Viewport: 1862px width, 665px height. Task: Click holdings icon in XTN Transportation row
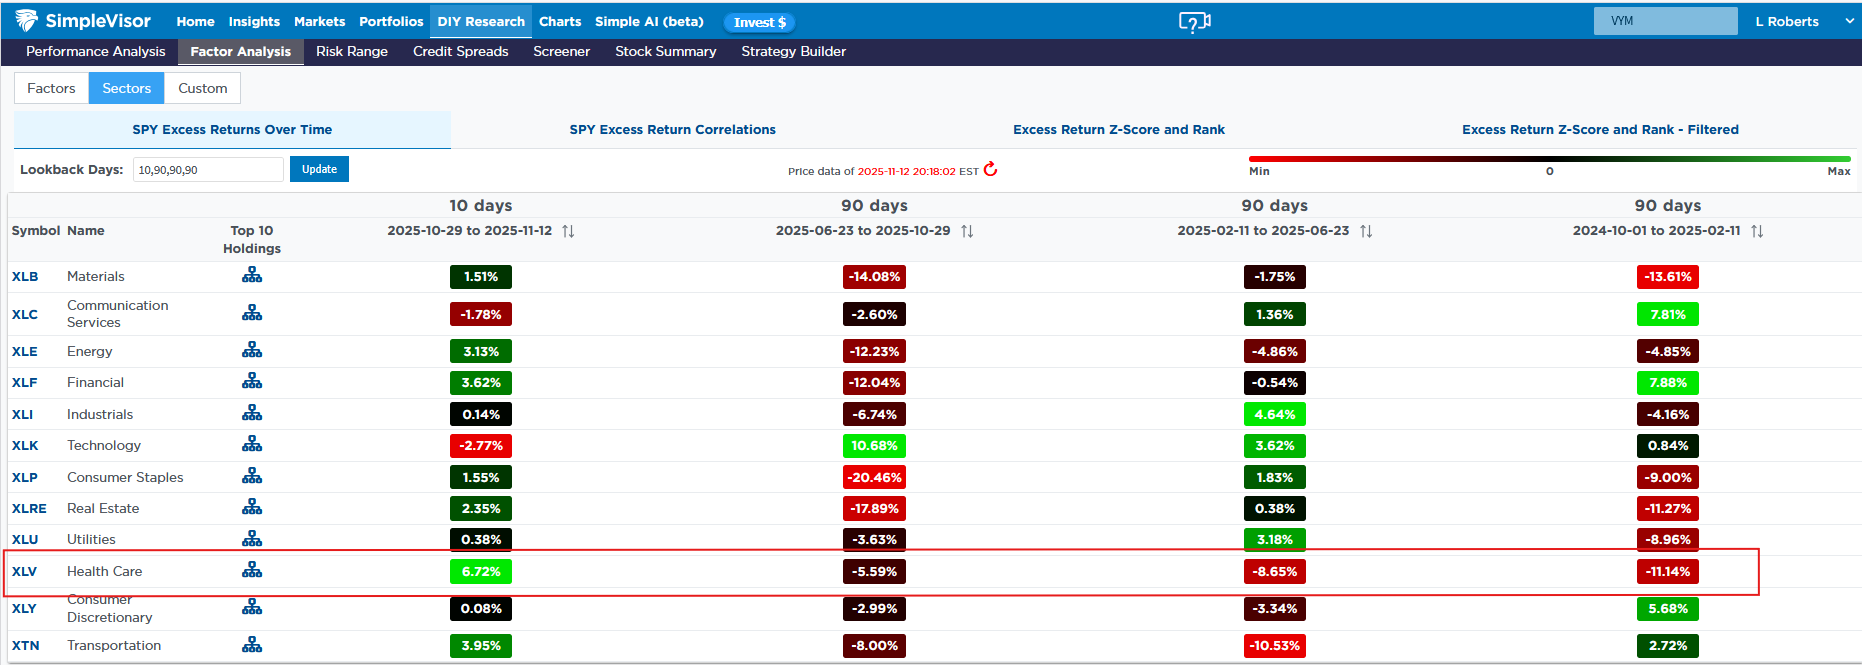tap(252, 645)
